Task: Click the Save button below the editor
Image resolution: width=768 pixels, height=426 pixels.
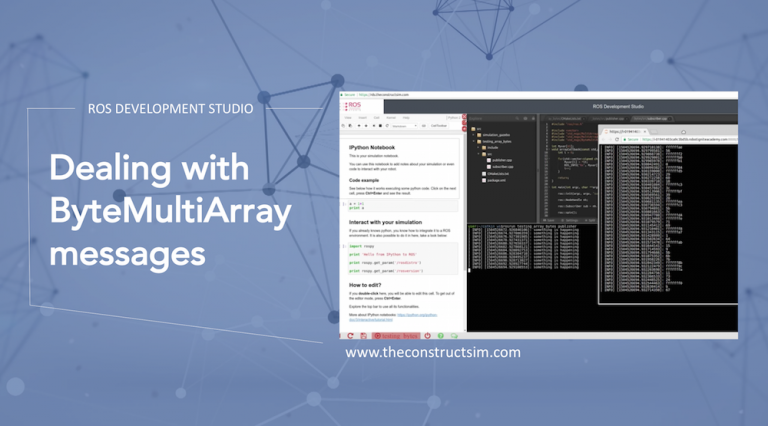Action: [x=549, y=220]
